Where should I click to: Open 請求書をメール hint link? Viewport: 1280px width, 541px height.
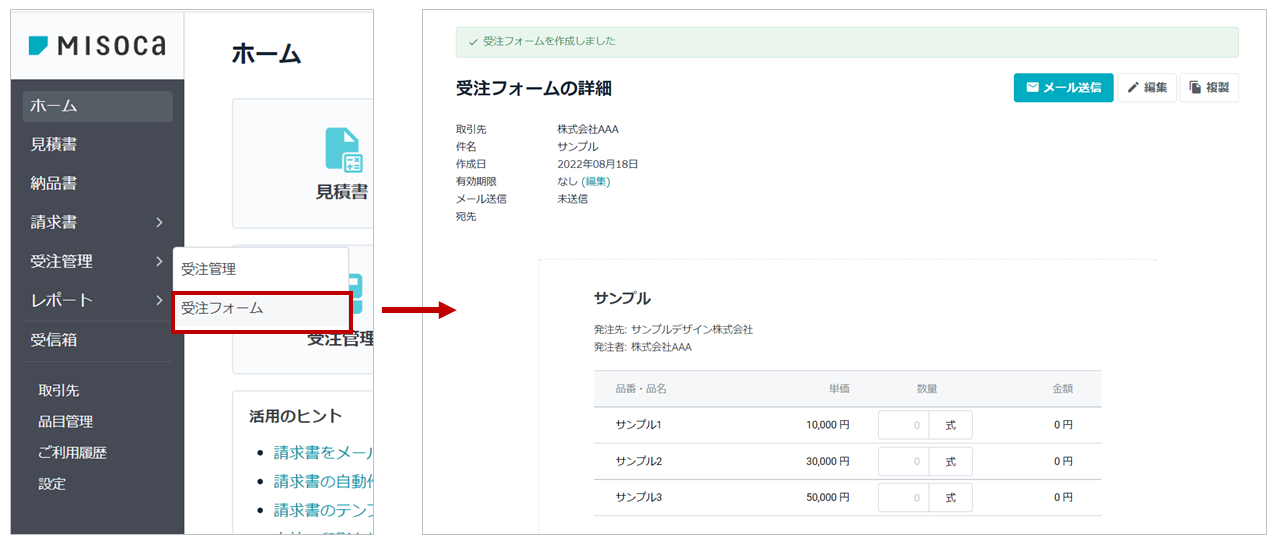[x=323, y=453]
